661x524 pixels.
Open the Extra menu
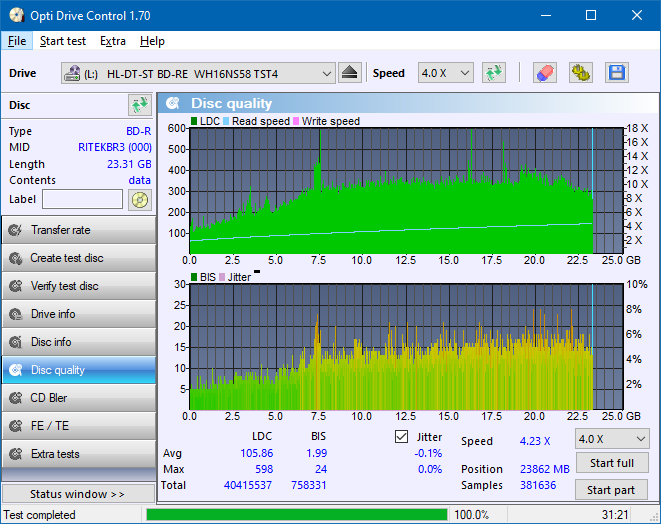tap(113, 41)
